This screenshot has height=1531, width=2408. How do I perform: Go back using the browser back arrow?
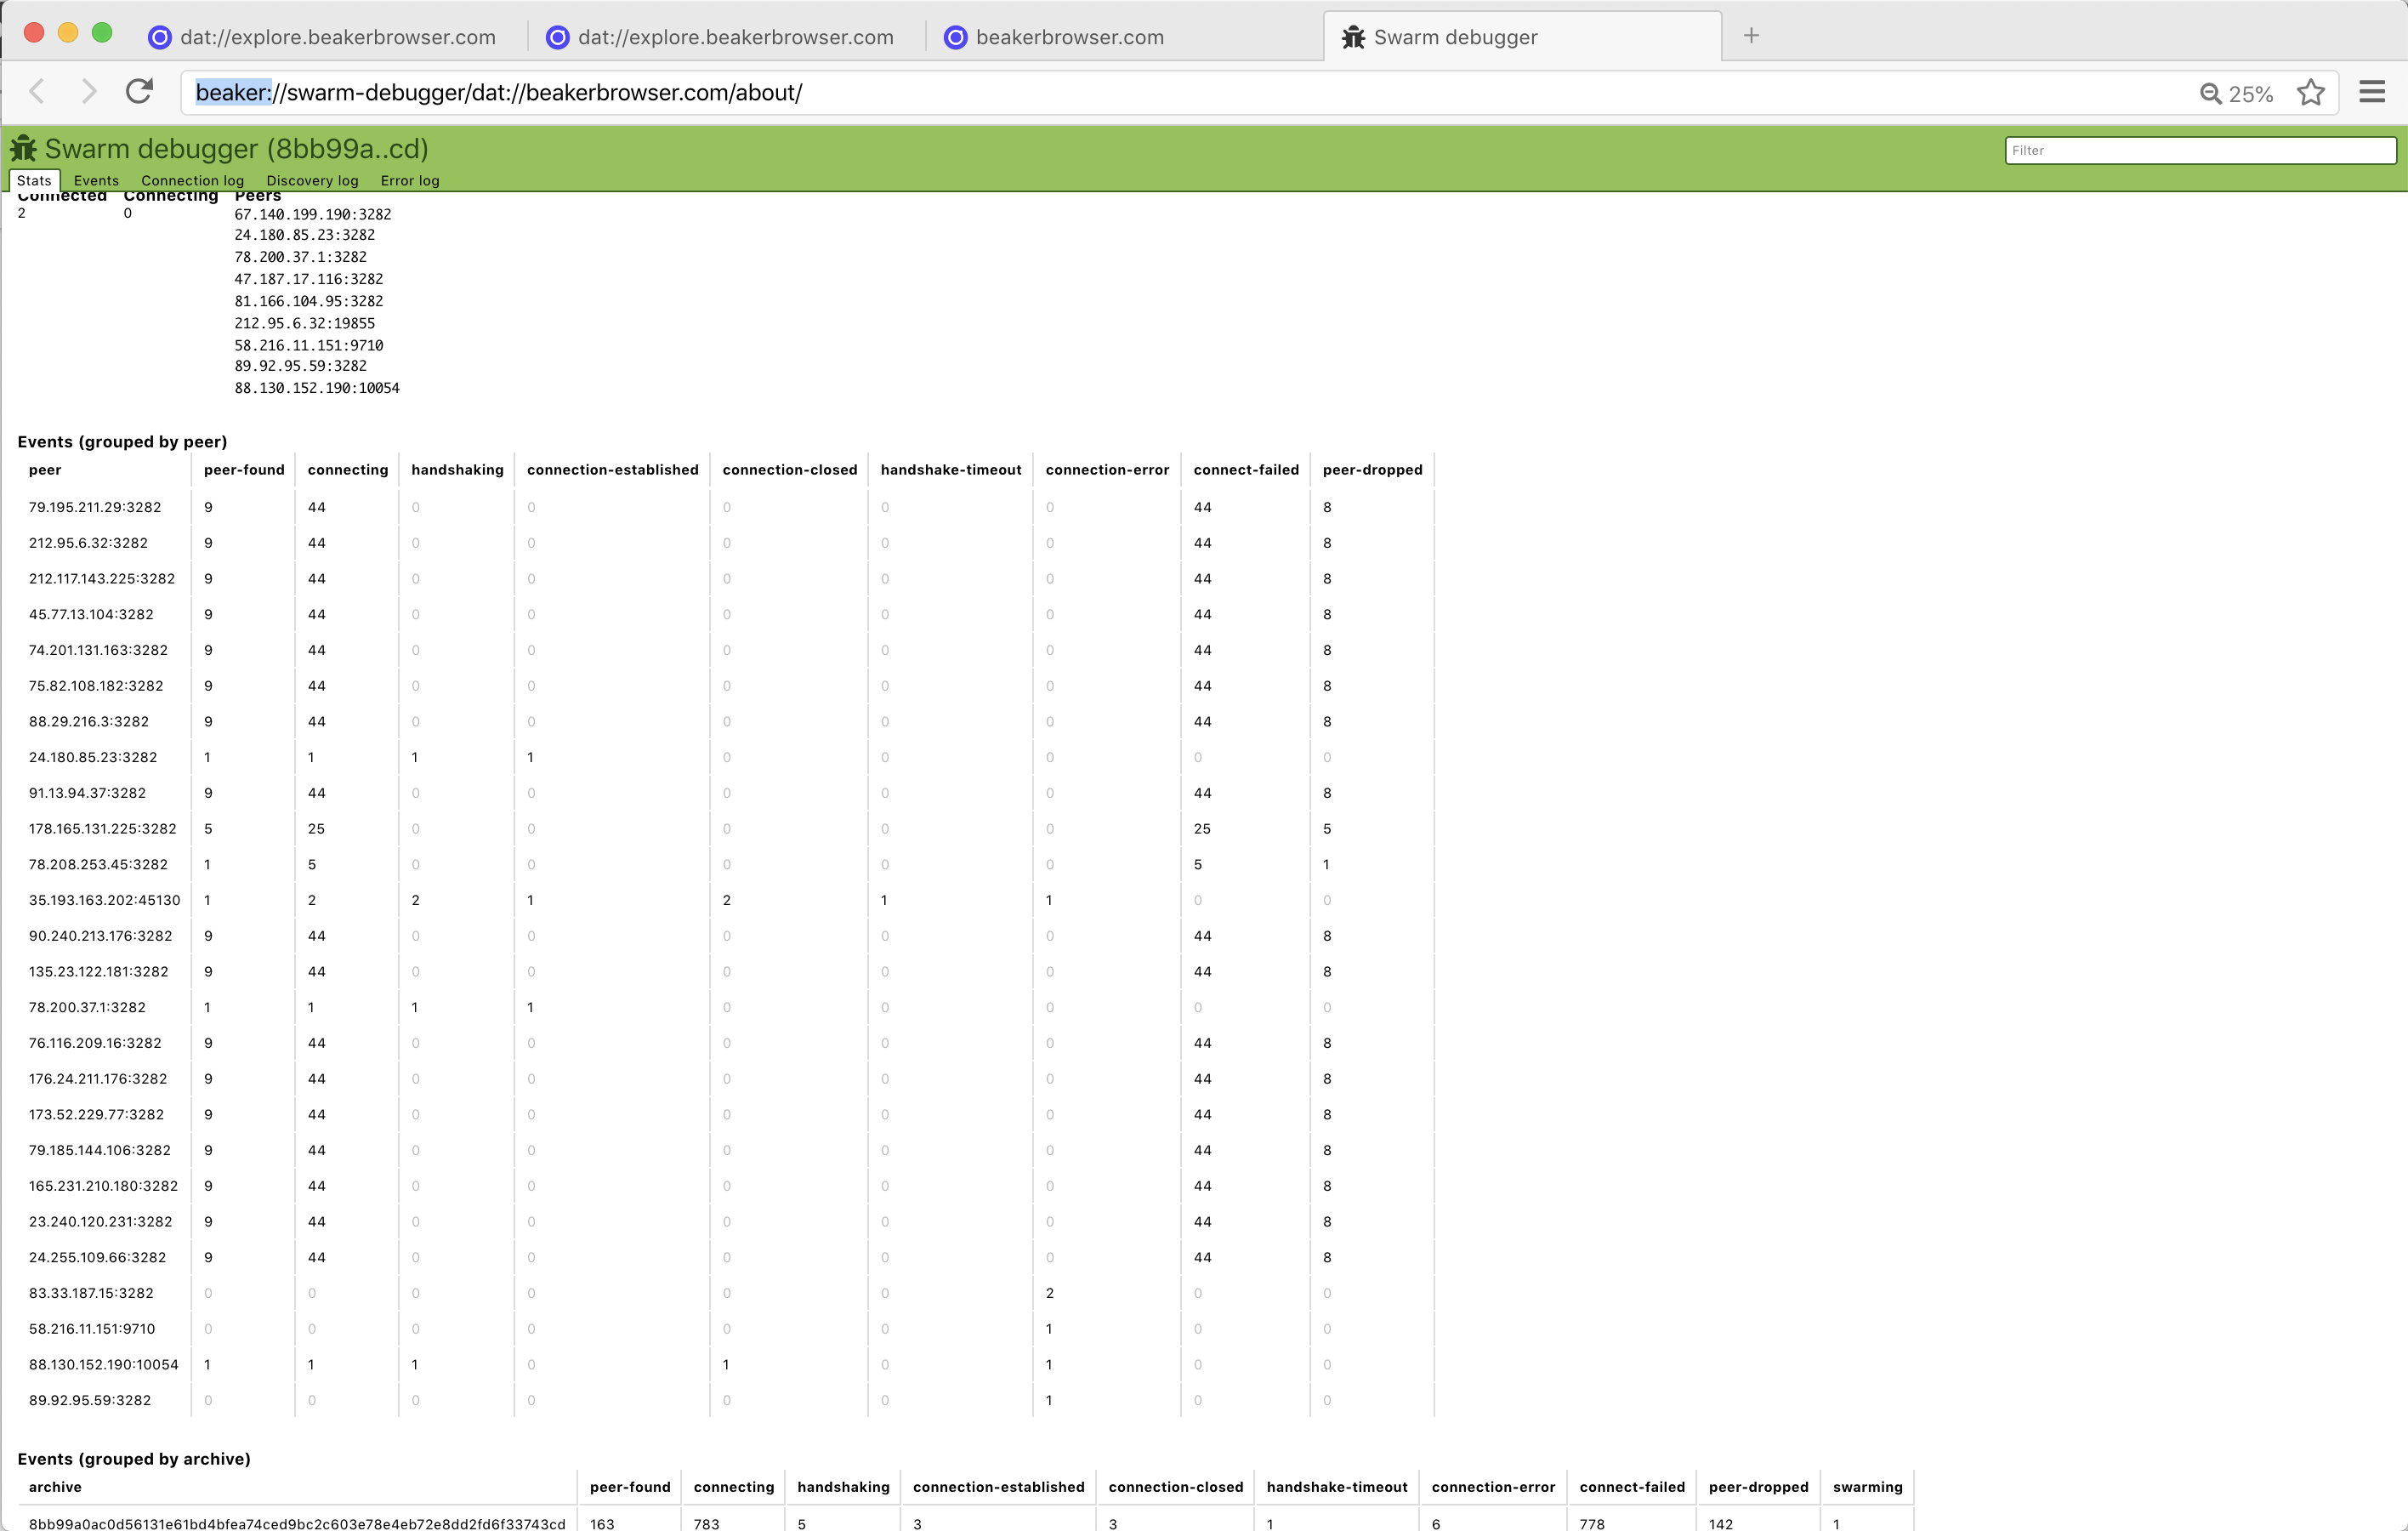[x=37, y=92]
